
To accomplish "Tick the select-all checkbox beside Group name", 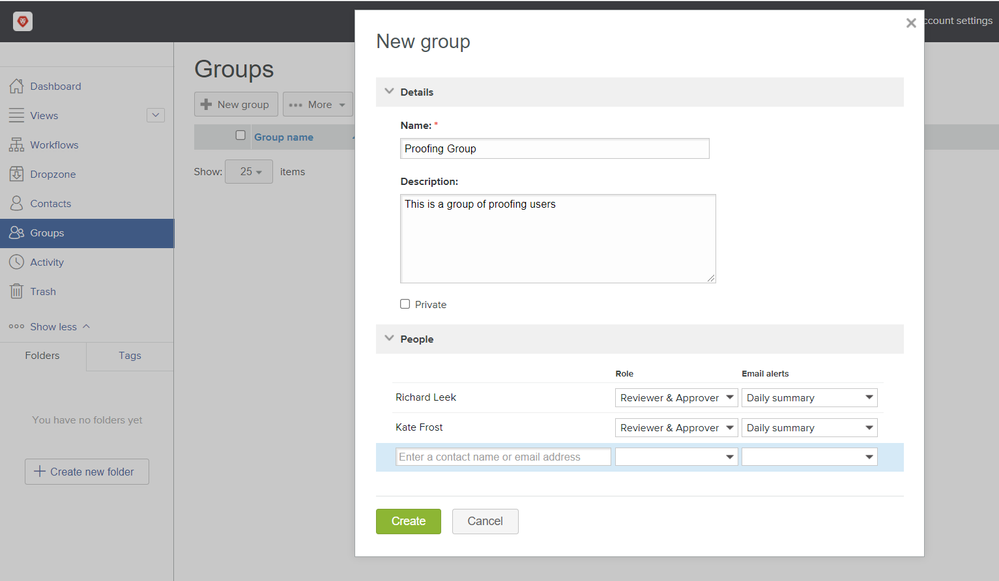I will pyautogui.click(x=240, y=136).
